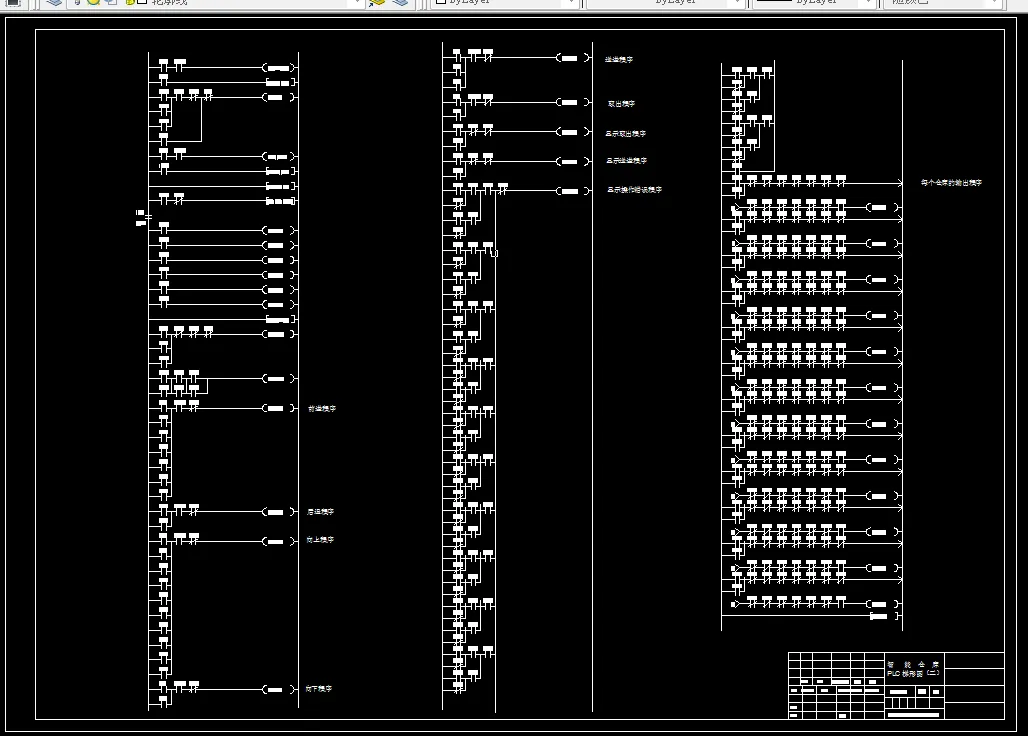Screen dimensions: 1028x736
Task: Click the Layer Previous icon
Action: click(x=401, y=2)
